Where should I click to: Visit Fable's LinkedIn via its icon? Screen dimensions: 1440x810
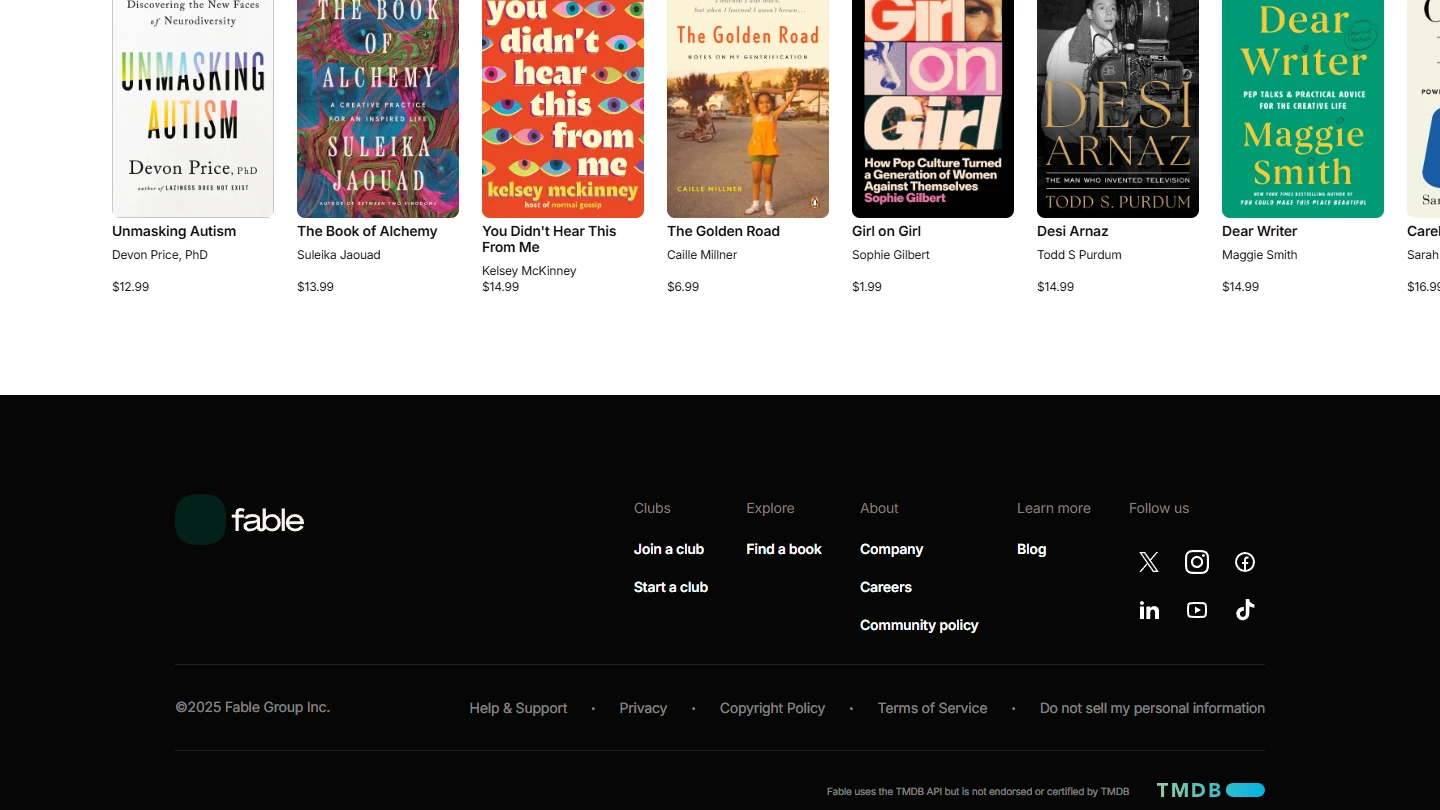1149,610
